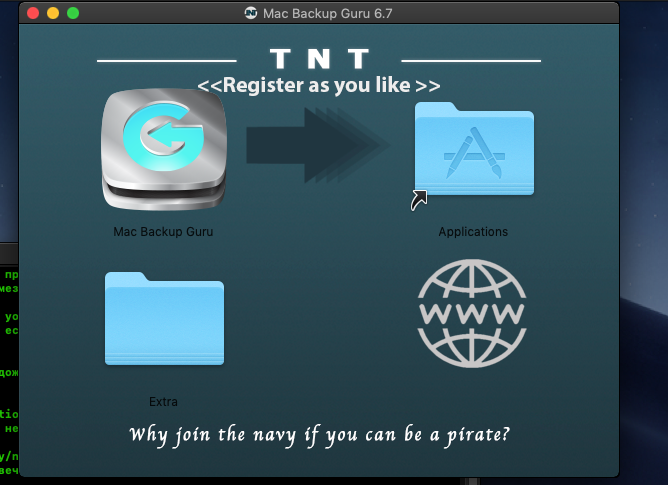The width and height of the screenshot is (668, 485).
Task: Open the Extra folder icon
Action: pos(164,318)
